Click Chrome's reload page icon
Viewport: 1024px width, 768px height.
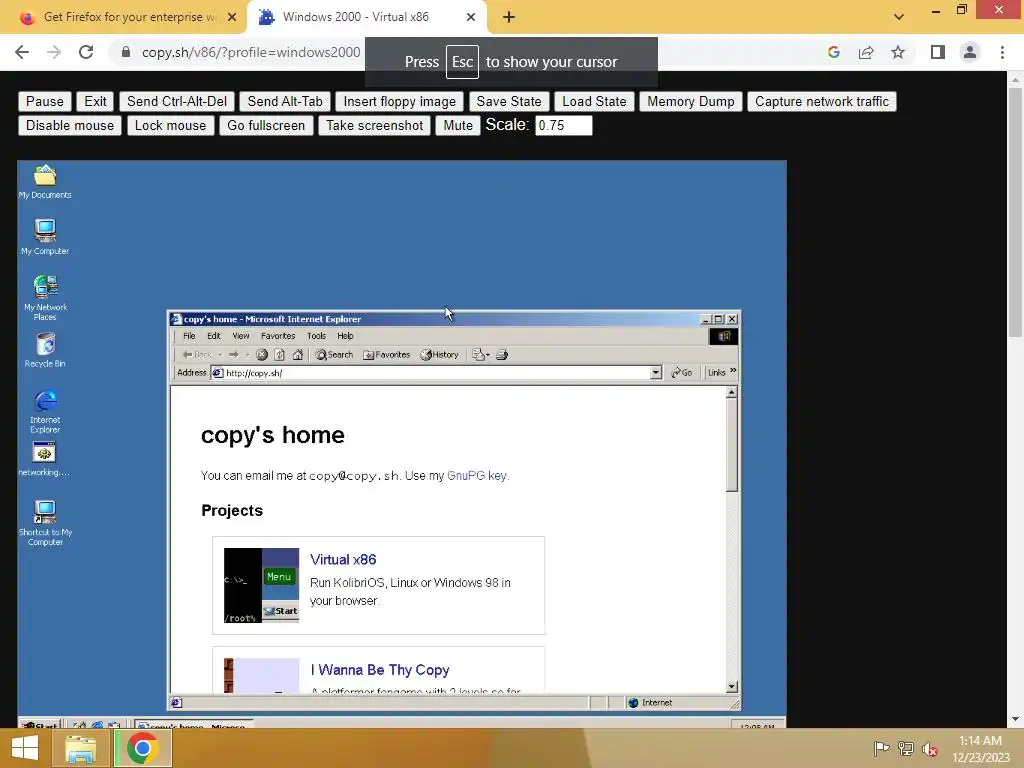(86, 52)
